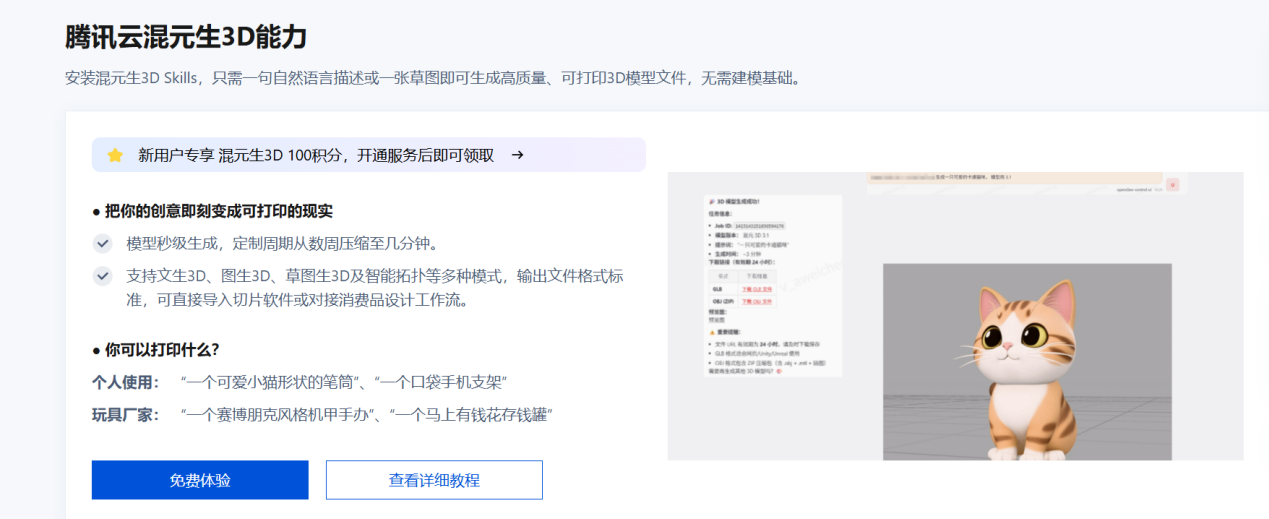Image resolution: width=1269 pixels, height=519 pixels.
Task: Click the line 模型秒级生成,定制周期从数周压缩至几分钟
Action: point(282,243)
